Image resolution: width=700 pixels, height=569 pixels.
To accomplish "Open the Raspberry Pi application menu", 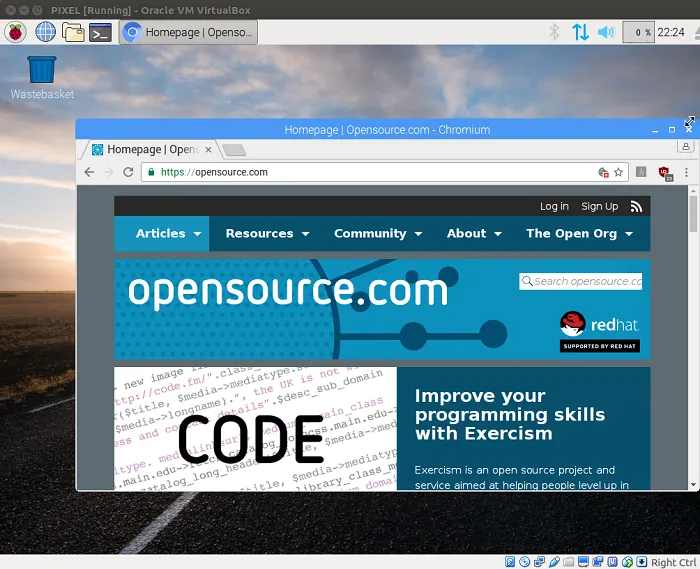I will point(16,32).
